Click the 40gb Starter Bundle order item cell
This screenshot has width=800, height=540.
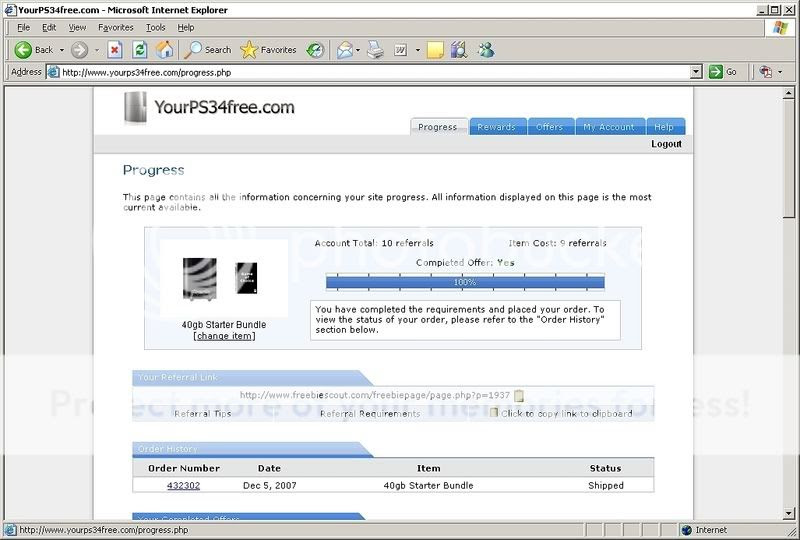coord(429,485)
